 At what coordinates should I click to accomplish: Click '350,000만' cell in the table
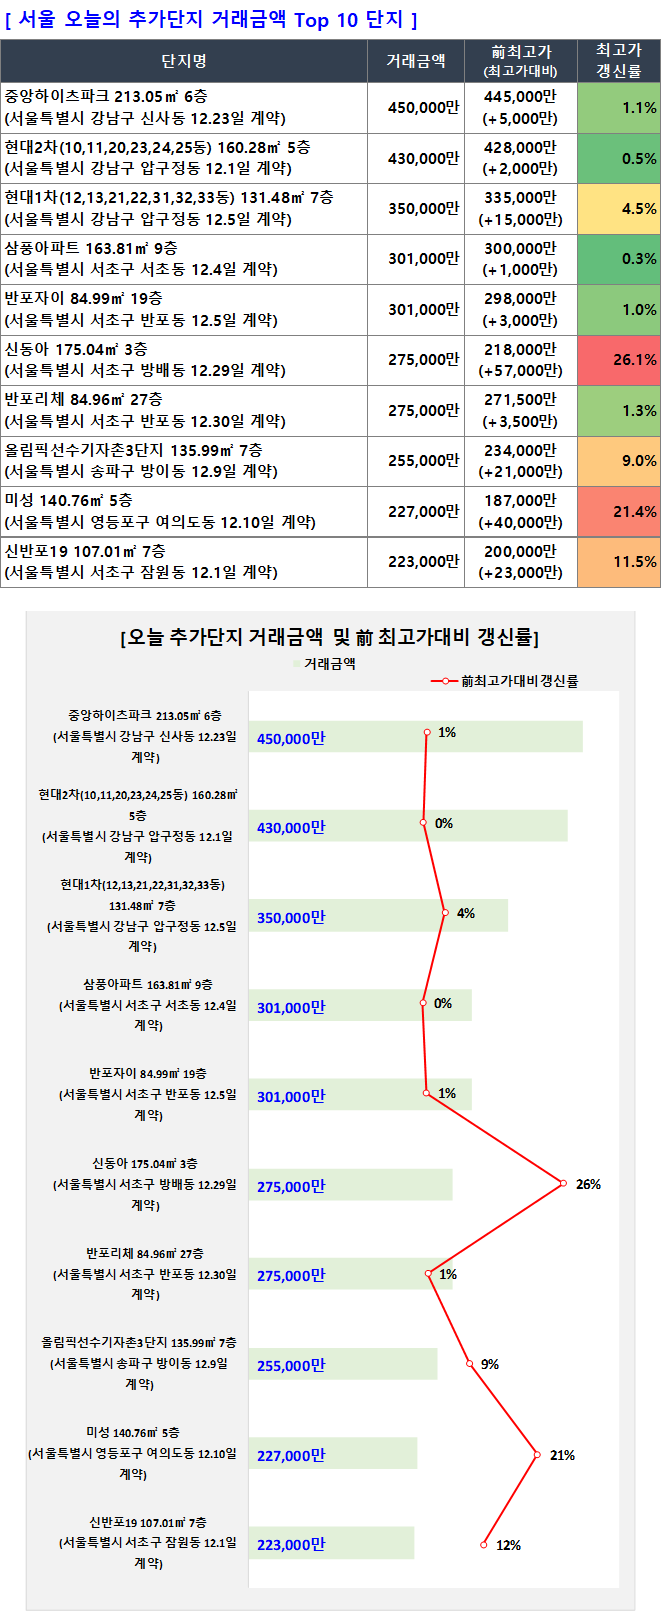pyautogui.click(x=416, y=209)
